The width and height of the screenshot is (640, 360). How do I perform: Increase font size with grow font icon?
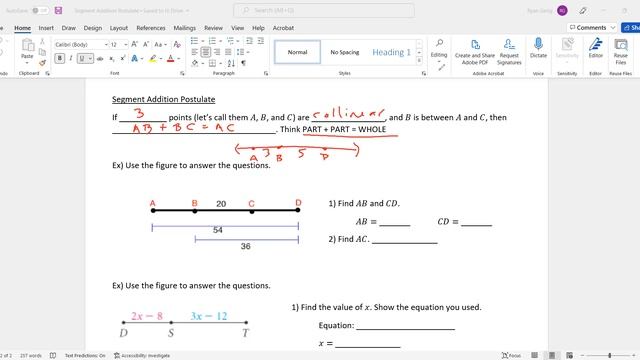(x=134, y=44)
